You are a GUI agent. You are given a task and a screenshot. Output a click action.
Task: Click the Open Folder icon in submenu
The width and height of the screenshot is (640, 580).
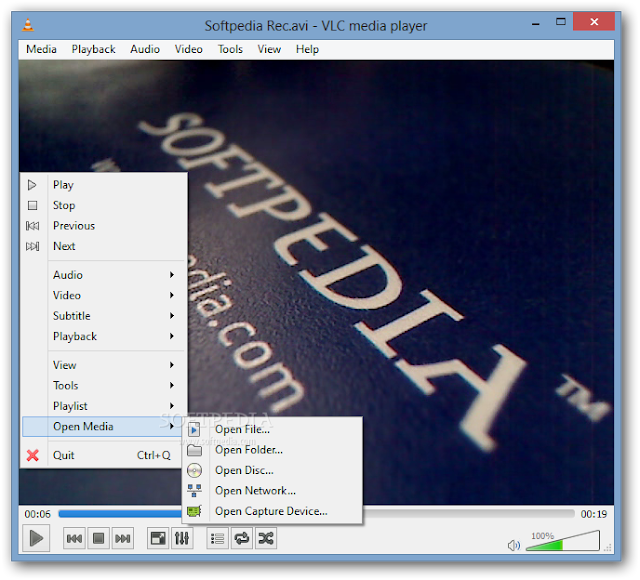click(x=194, y=450)
